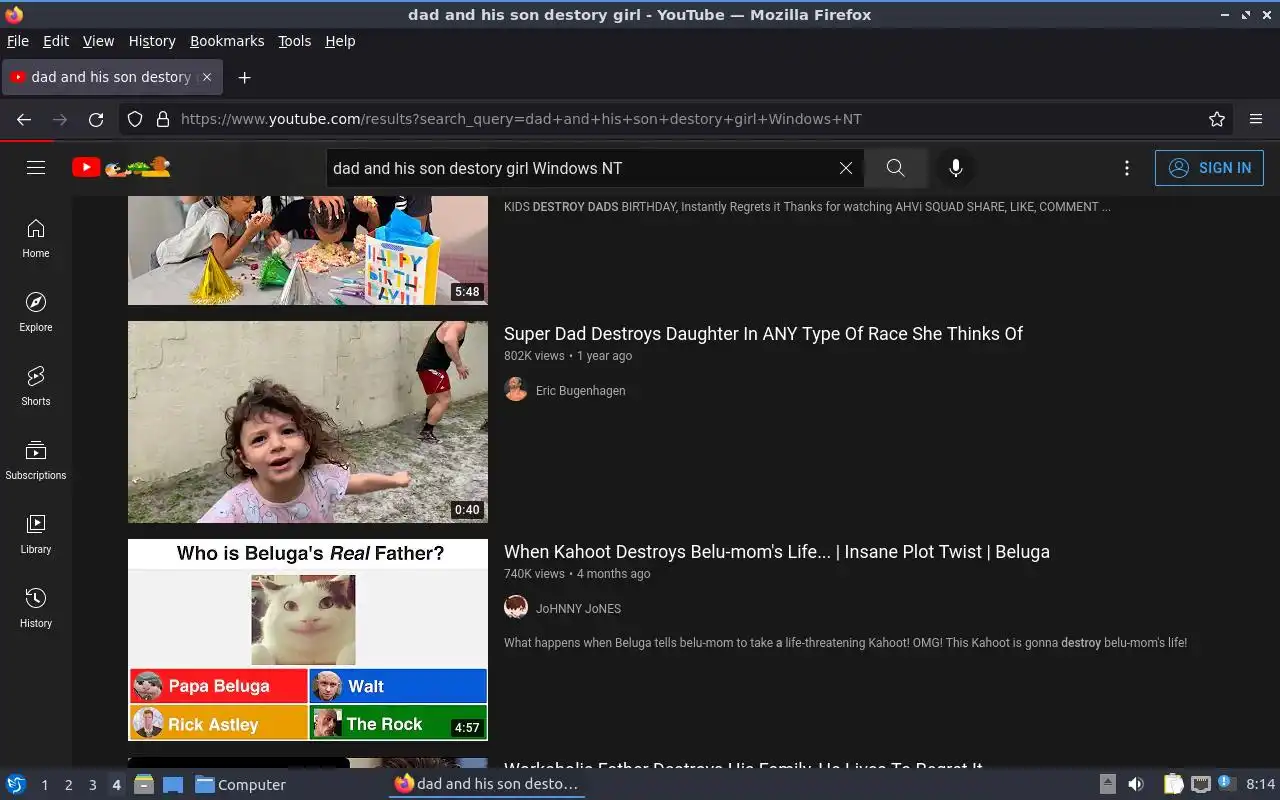Open the YouTube hamburger guide menu
Image resolution: width=1280 pixels, height=800 pixels.
pyautogui.click(x=36, y=168)
